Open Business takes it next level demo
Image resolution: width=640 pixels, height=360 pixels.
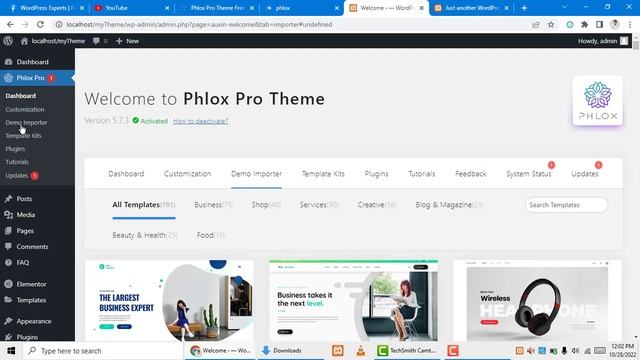pyautogui.click(x=353, y=300)
